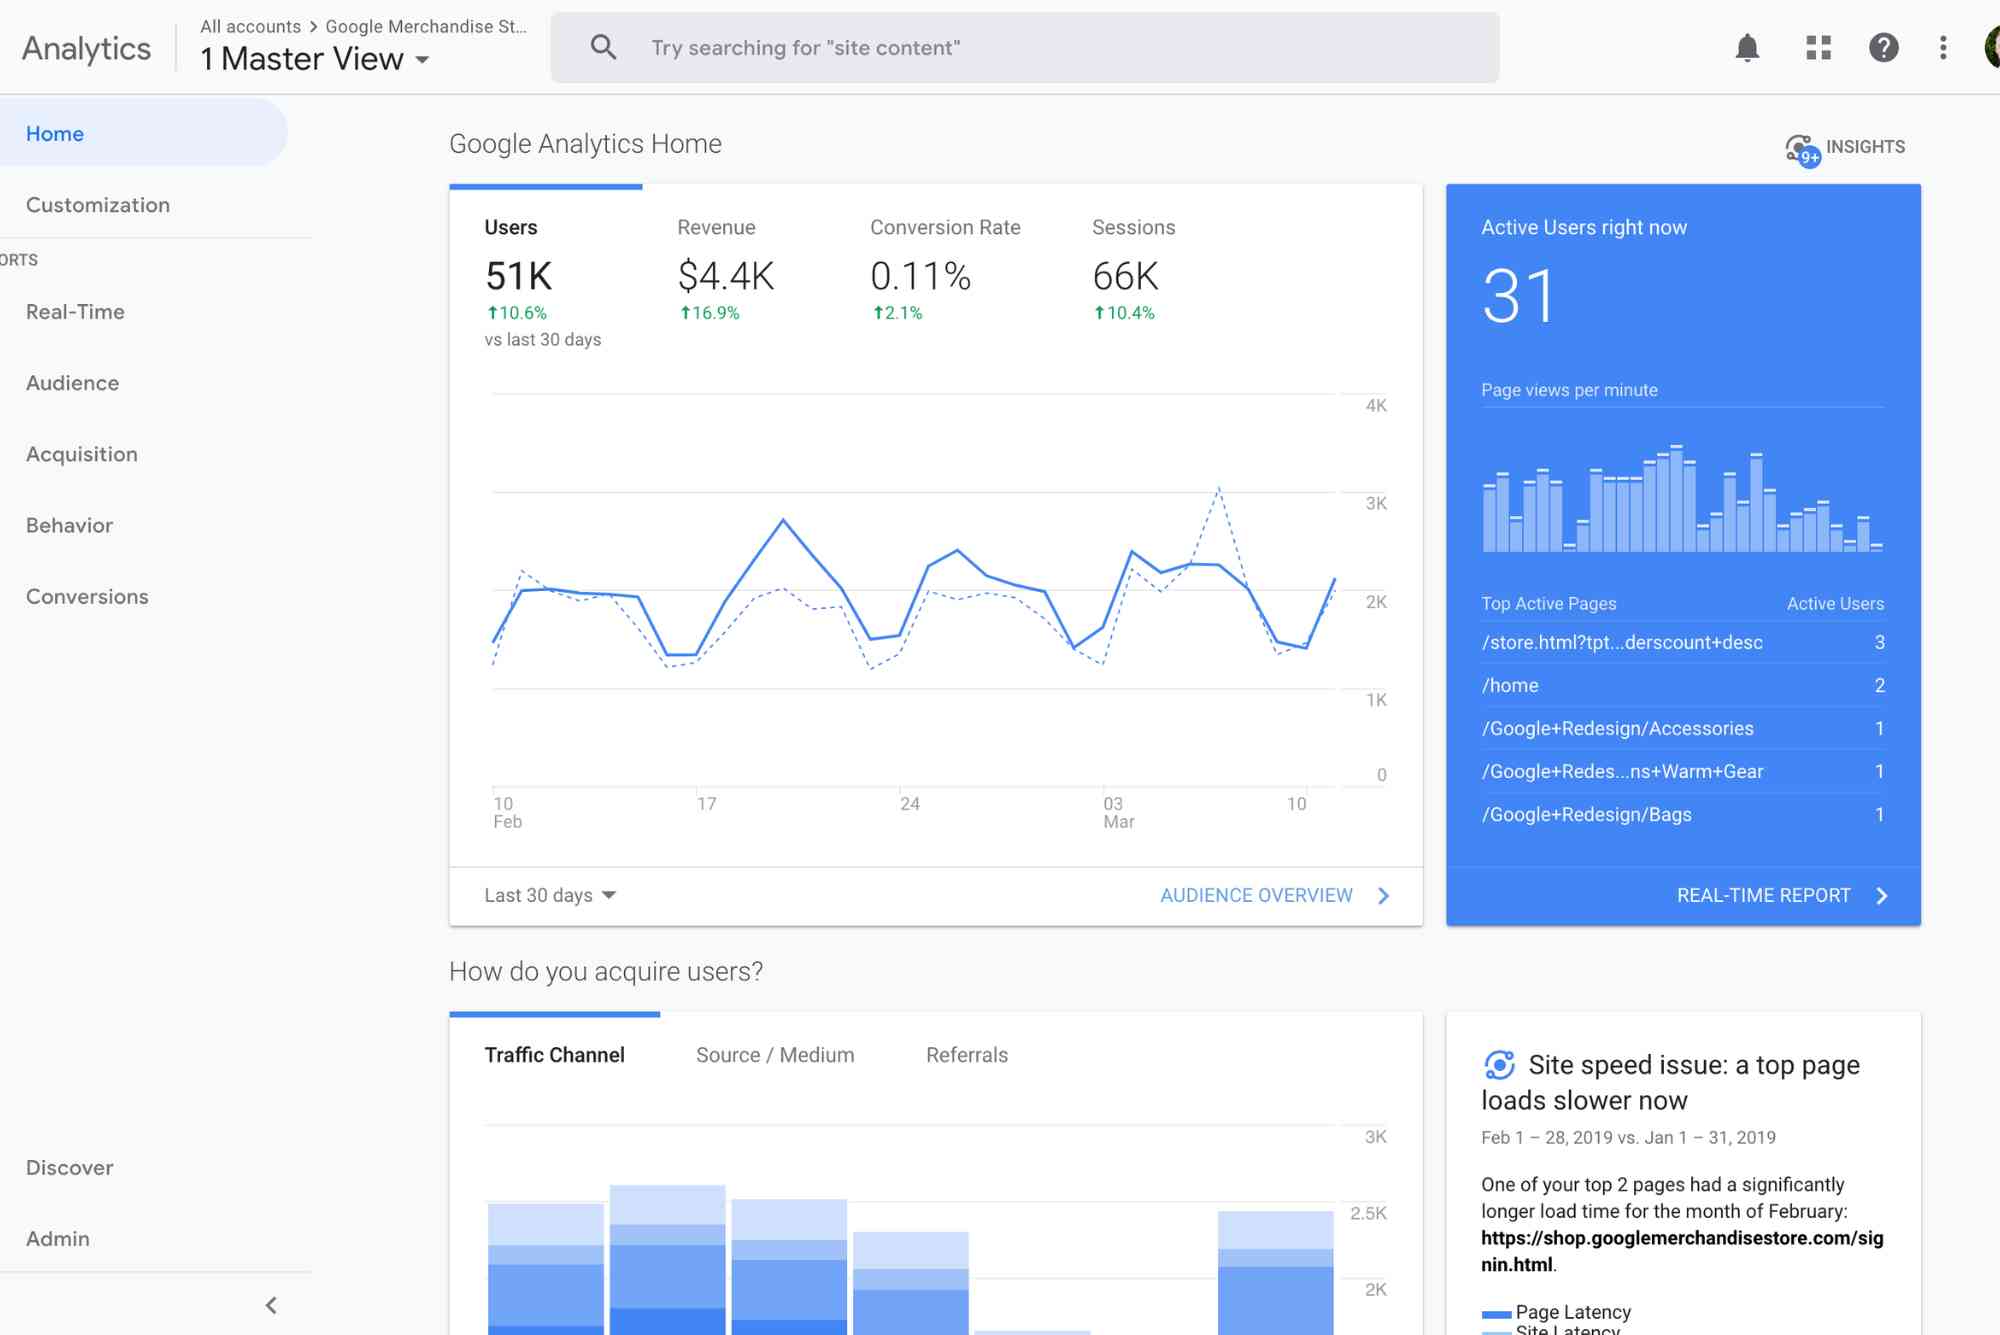Image resolution: width=2000 pixels, height=1335 pixels.
Task: Switch to the Source / Medium tab
Action: pyautogui.click(x=774, y=1054)
